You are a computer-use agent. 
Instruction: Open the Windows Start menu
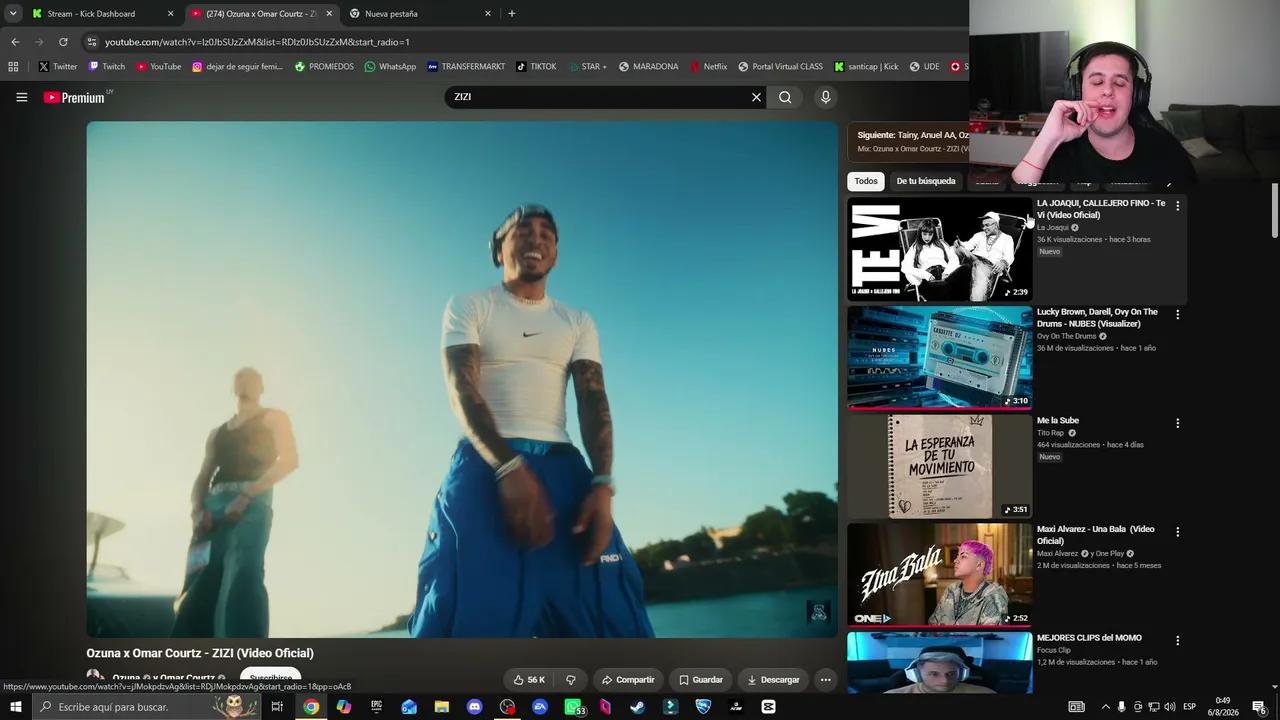tap(15, 707)
